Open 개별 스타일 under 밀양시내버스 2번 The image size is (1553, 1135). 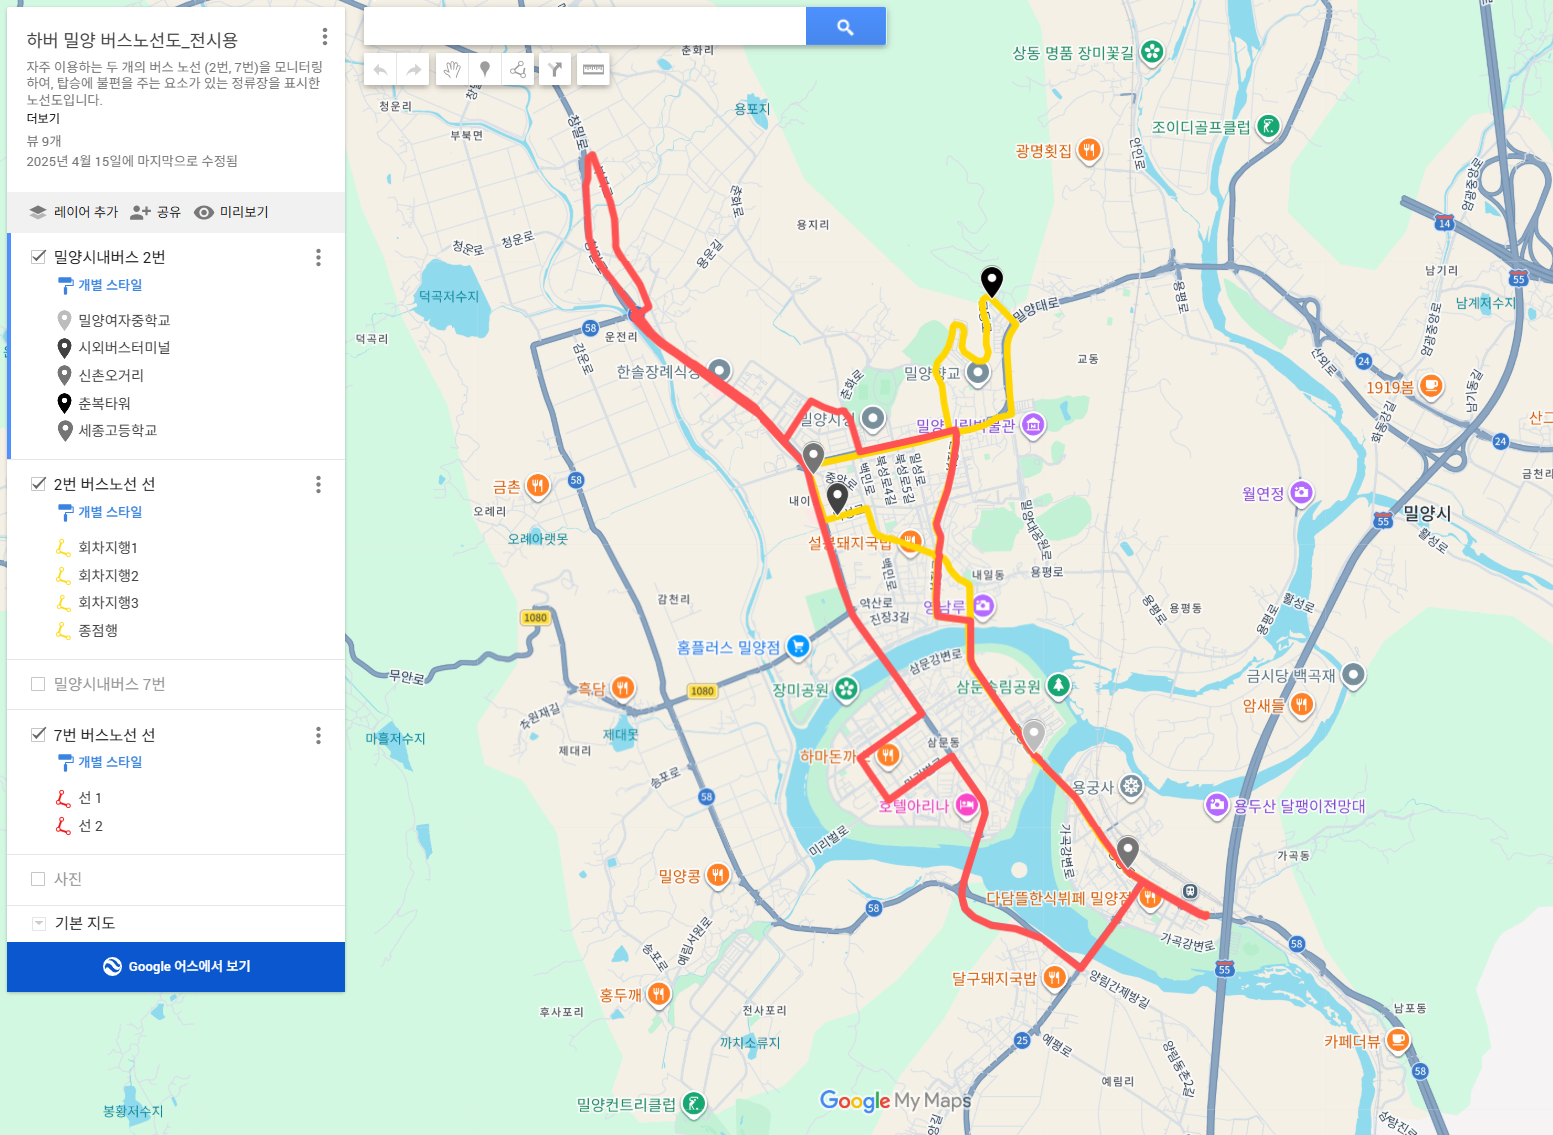100,286
